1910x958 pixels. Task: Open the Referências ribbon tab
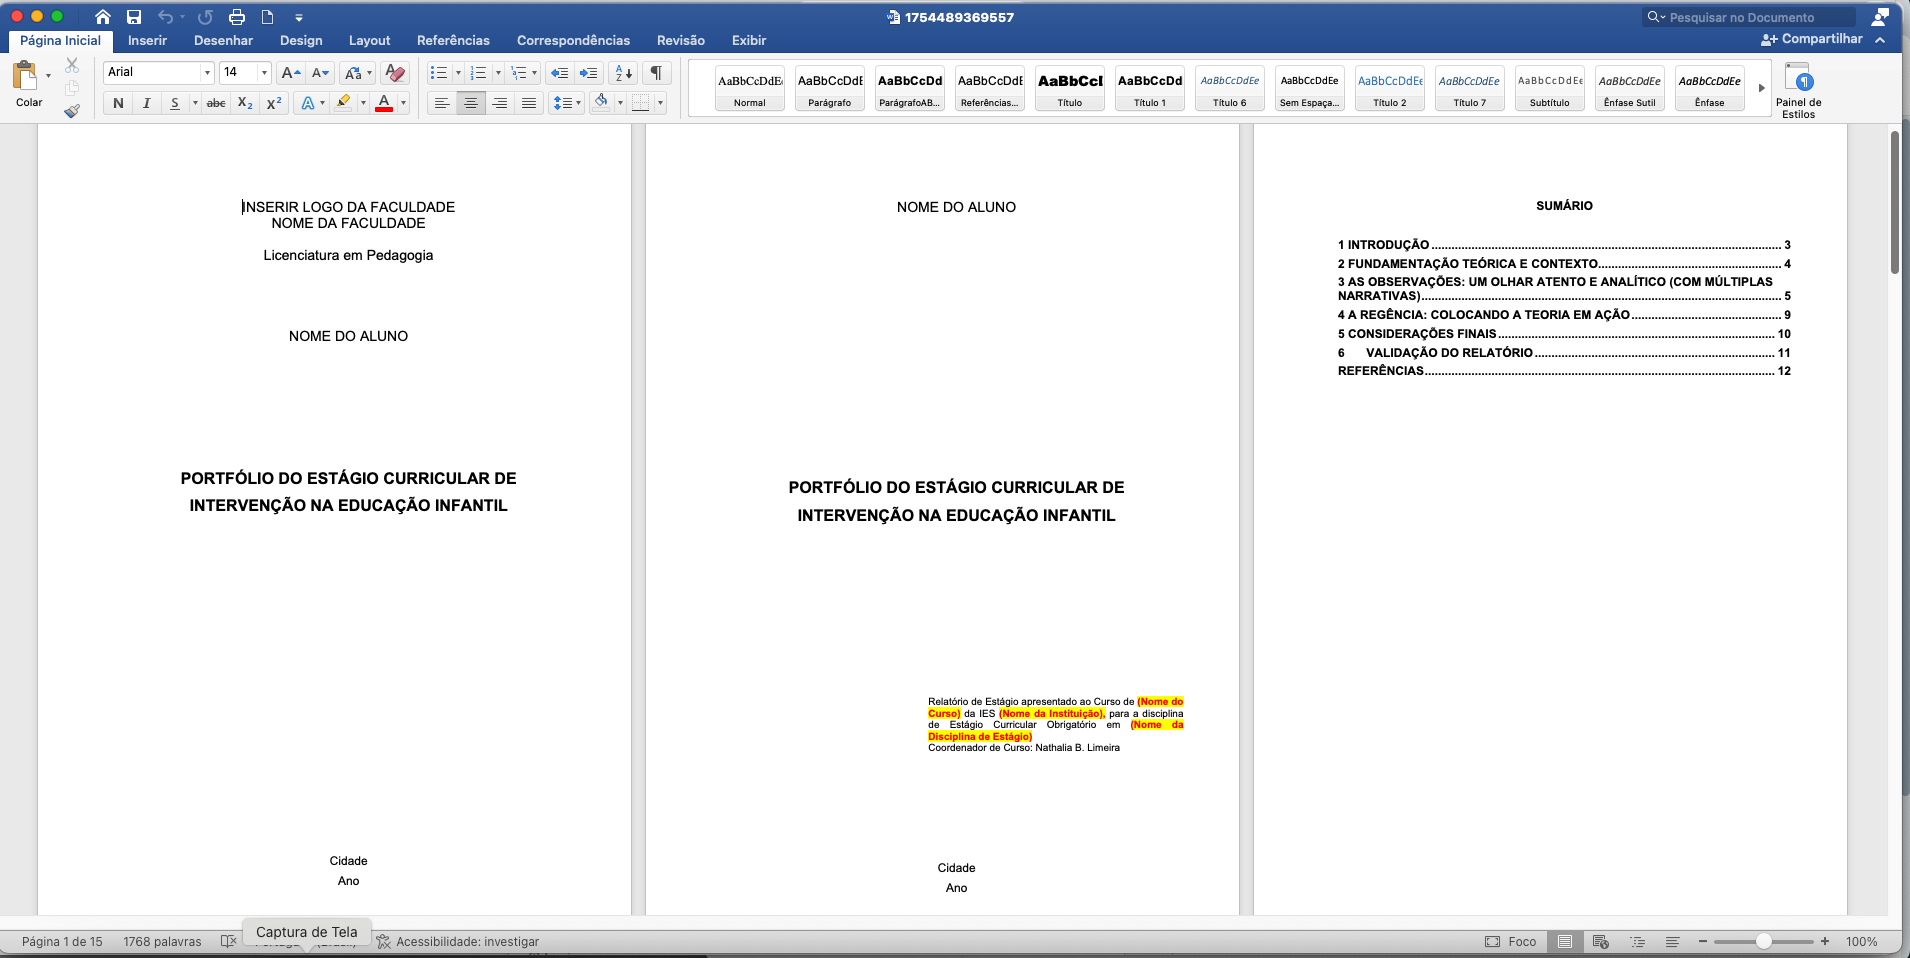coord(453,41)
